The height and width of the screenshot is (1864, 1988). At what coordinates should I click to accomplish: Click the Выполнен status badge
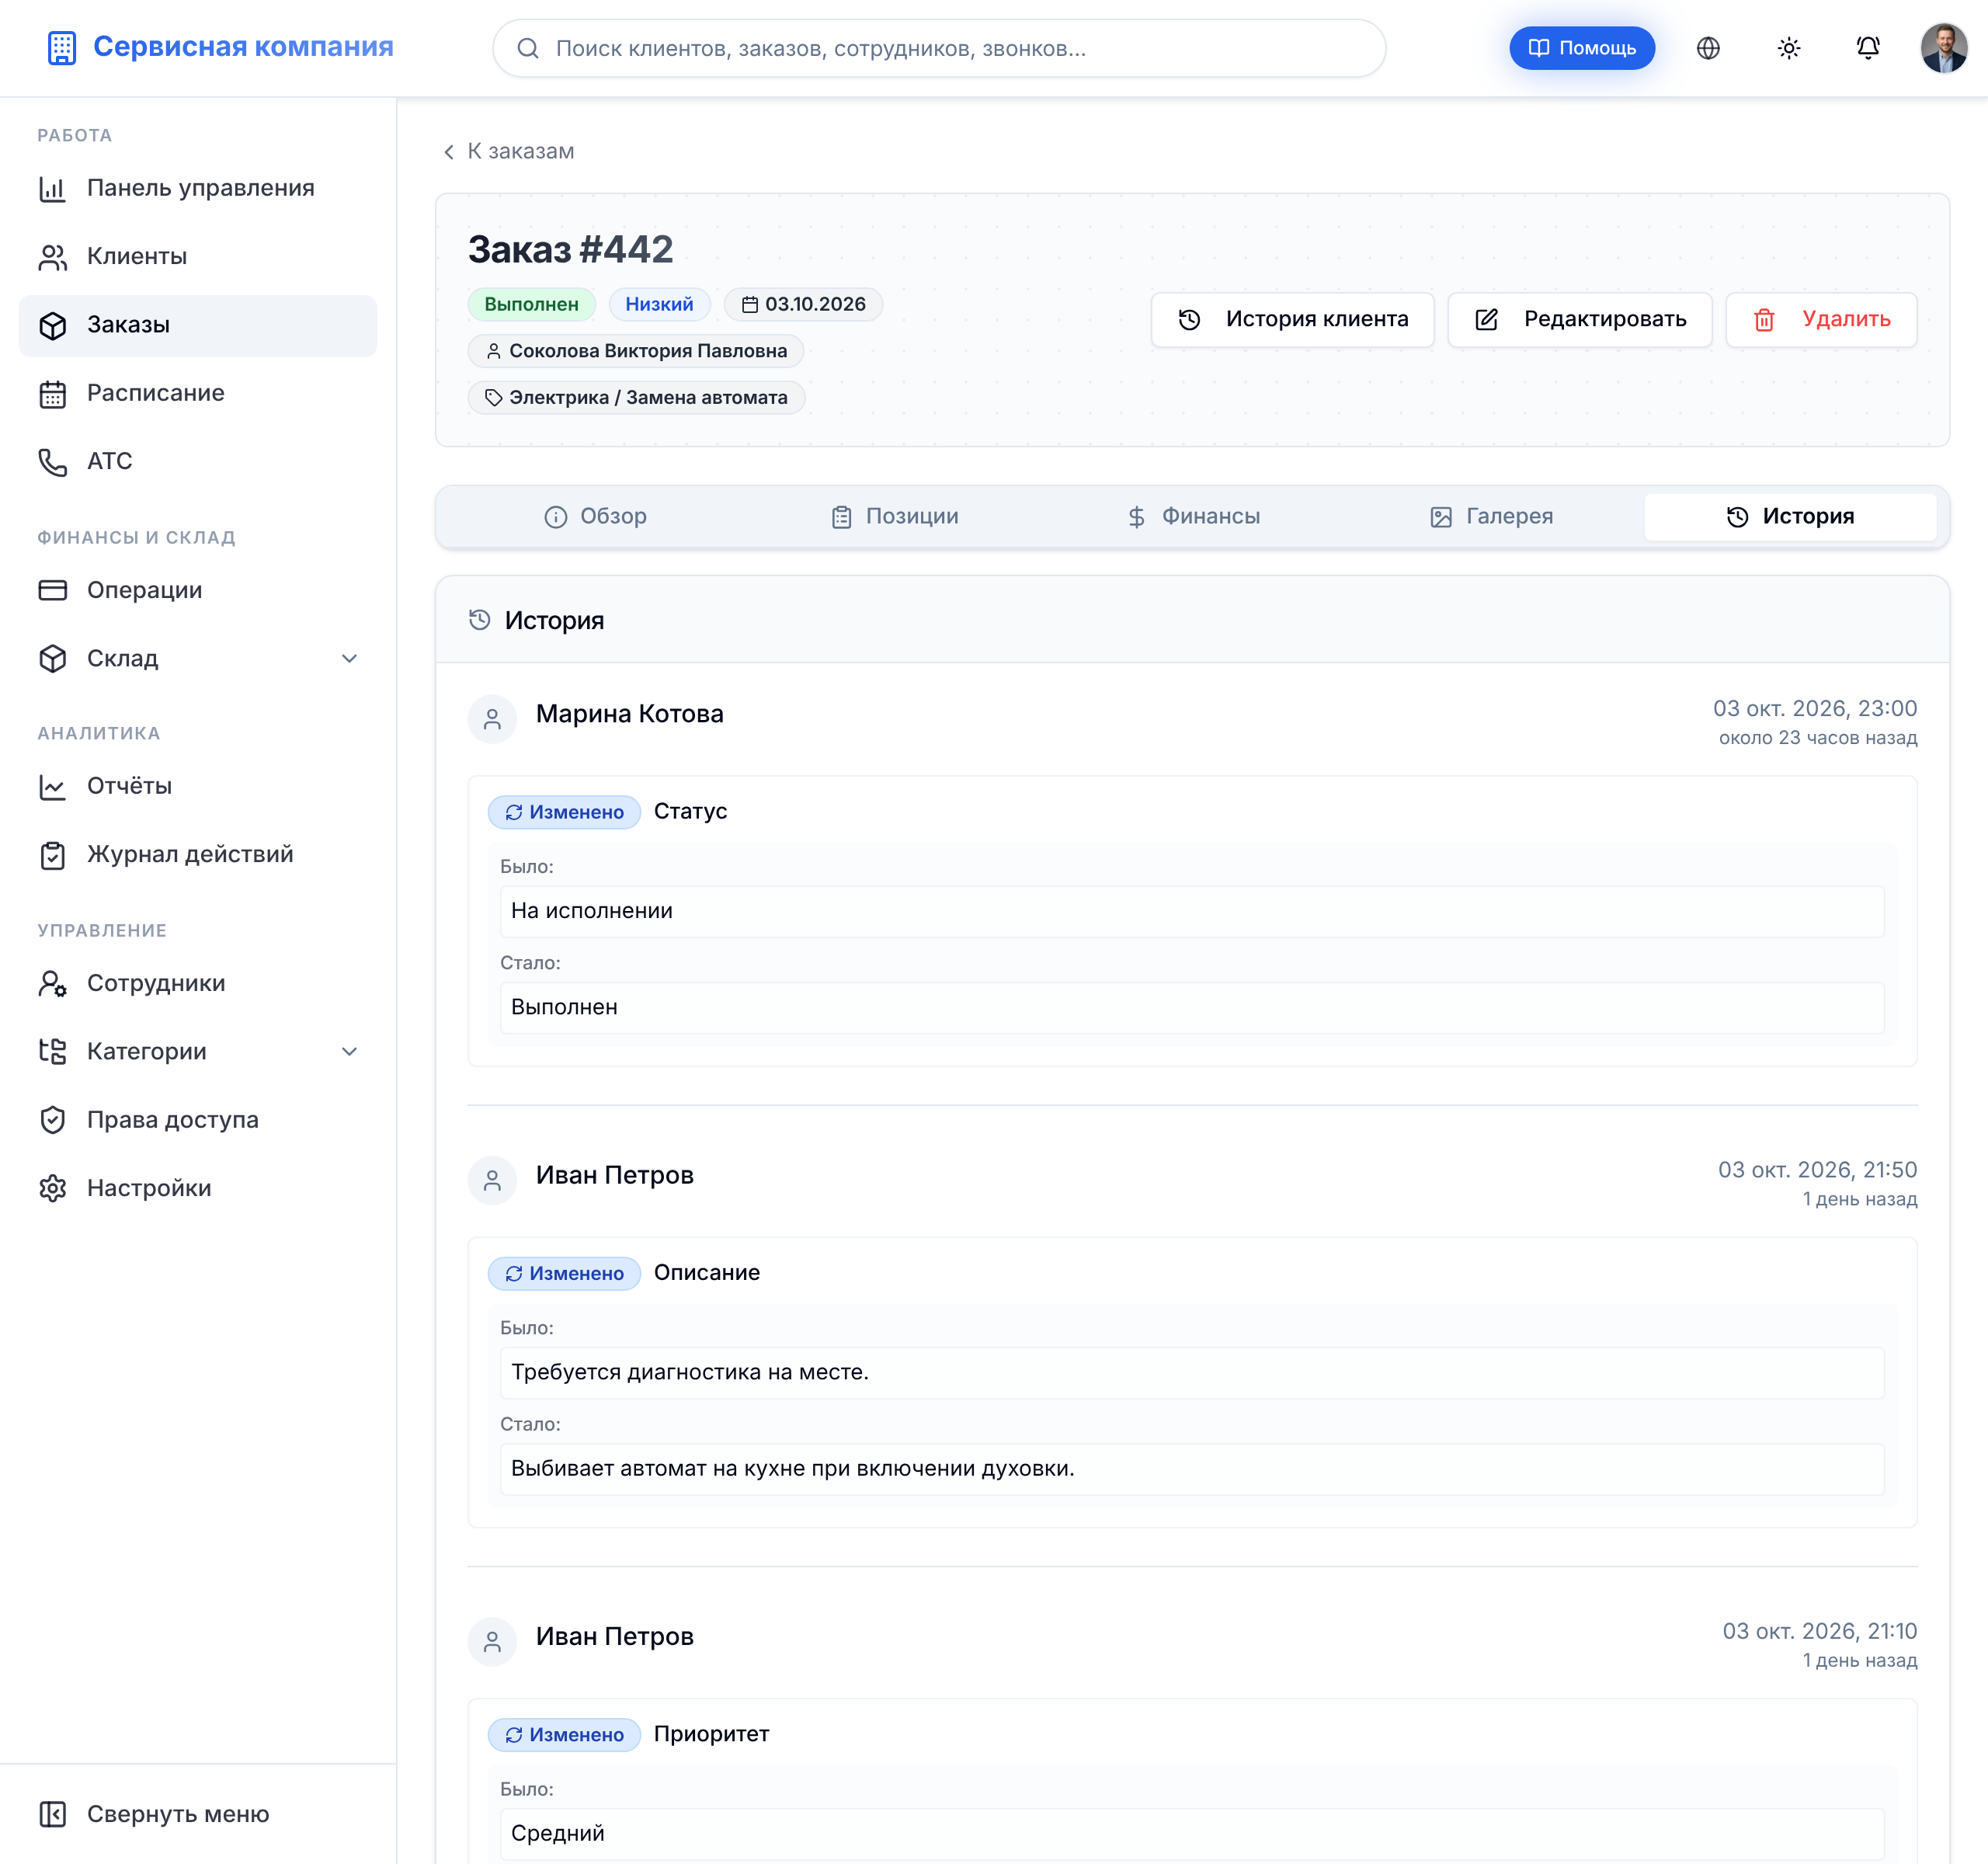[x=531, y=304]
